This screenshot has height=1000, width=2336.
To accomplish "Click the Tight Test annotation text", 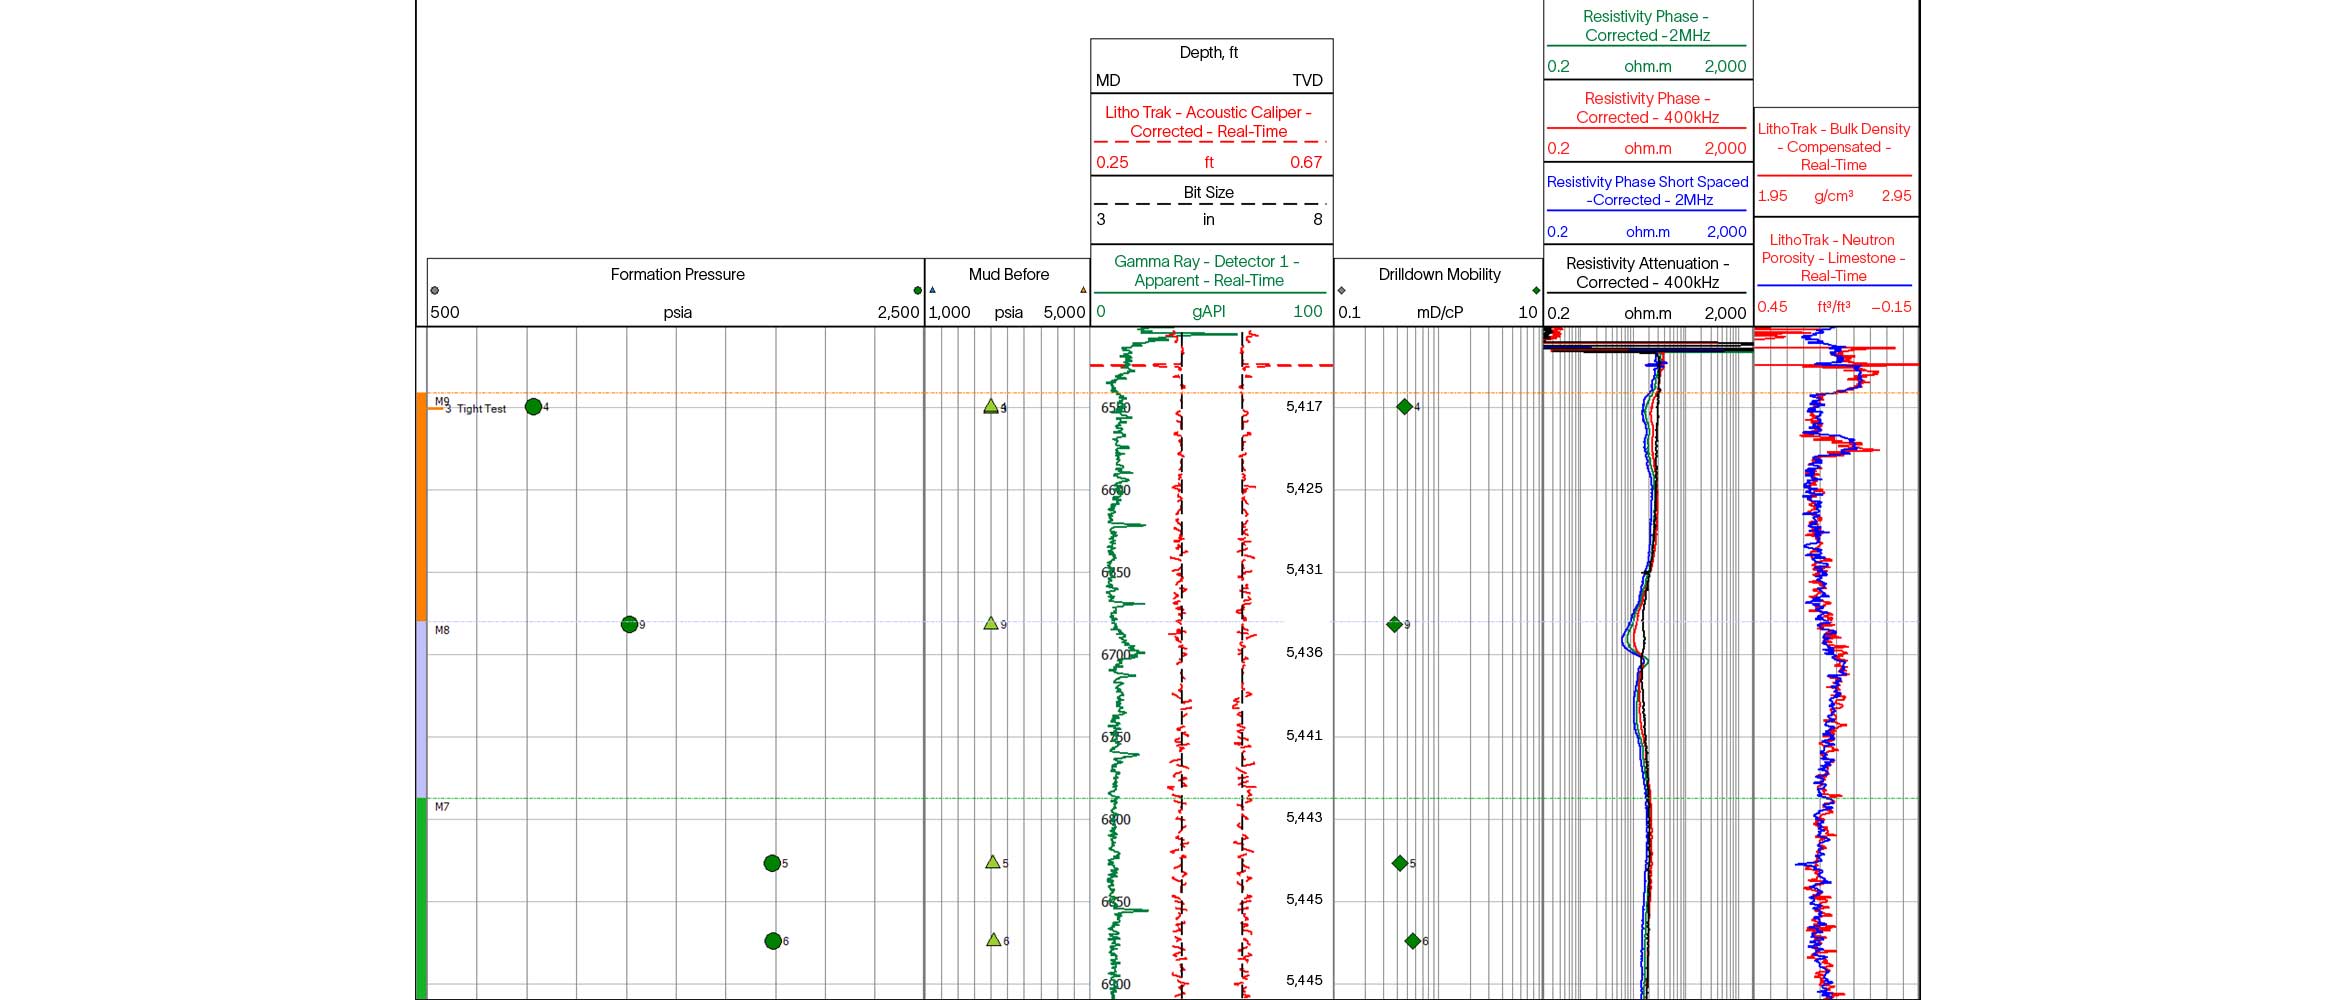I will 481,409.
